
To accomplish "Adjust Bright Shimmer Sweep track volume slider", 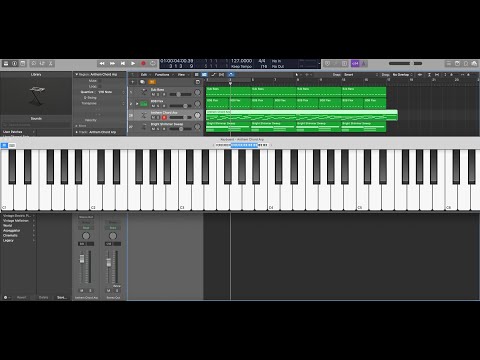I will pos(180,129).
